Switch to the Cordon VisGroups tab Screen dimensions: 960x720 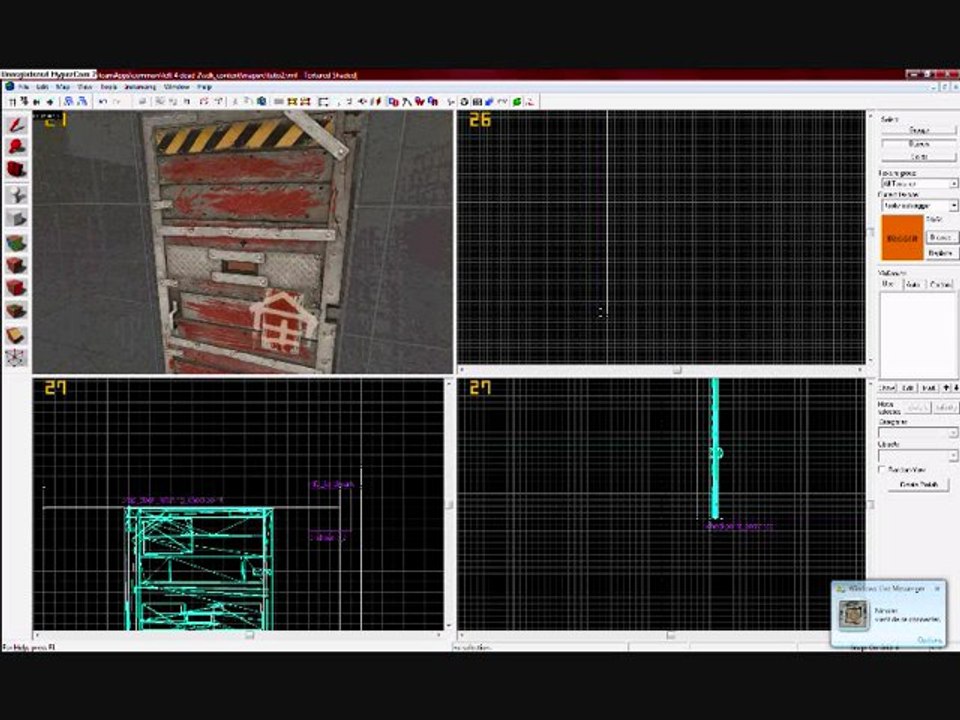940,284
